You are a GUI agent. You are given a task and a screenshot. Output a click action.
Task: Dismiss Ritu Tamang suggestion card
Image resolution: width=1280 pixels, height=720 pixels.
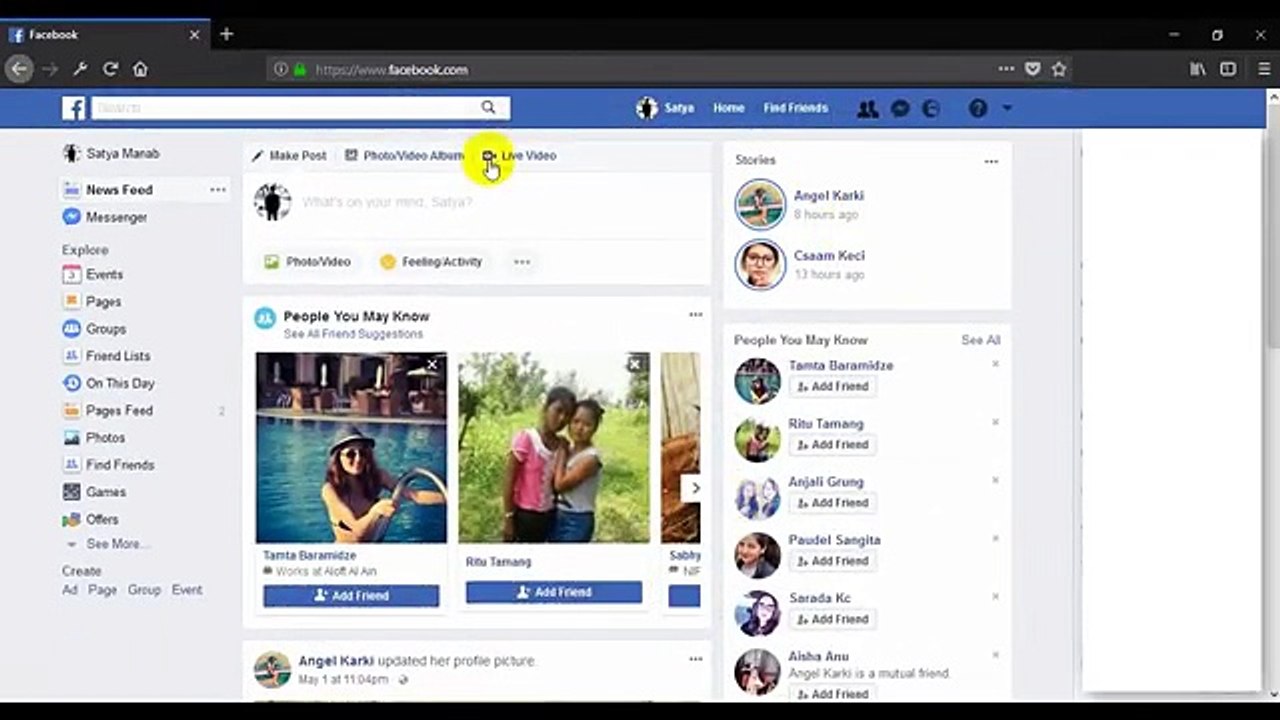point(634,365)
